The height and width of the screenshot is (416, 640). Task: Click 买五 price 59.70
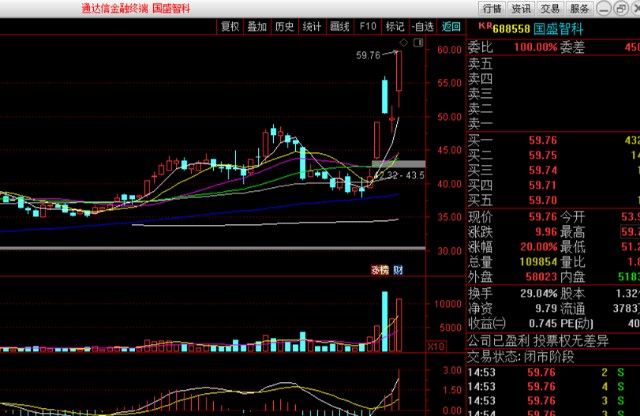click(x=543, y=200)
